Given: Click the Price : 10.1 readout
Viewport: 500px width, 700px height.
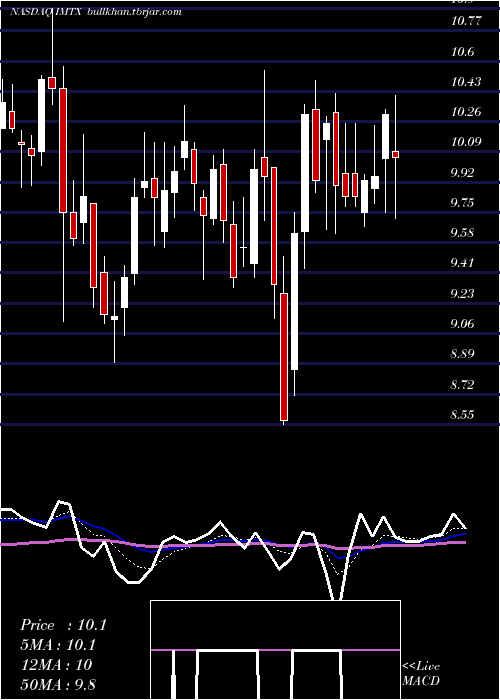Looking at the screenshot, I should coord(64,625).
